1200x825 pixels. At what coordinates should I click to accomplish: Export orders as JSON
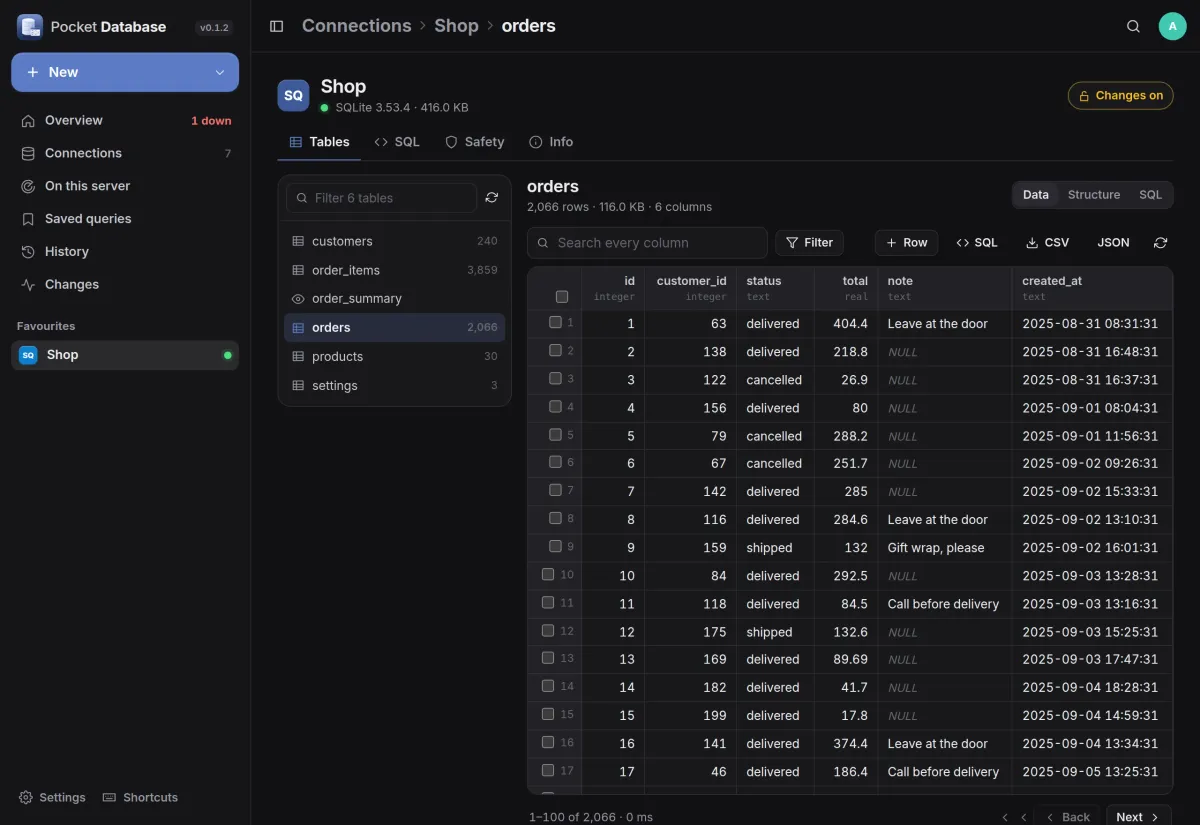pyautogui.click(x=1113, y=243)
